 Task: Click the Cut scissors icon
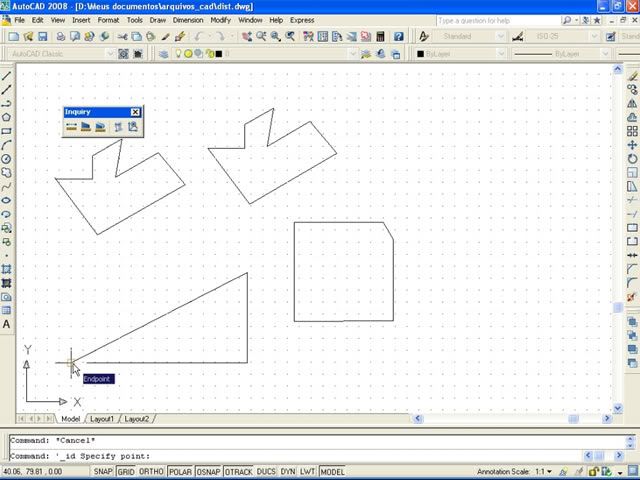122,36
